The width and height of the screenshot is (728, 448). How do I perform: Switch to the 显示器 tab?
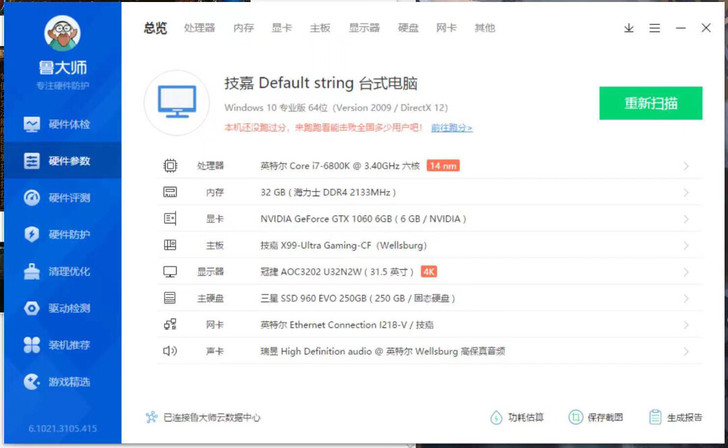click(x=364, y=28)
